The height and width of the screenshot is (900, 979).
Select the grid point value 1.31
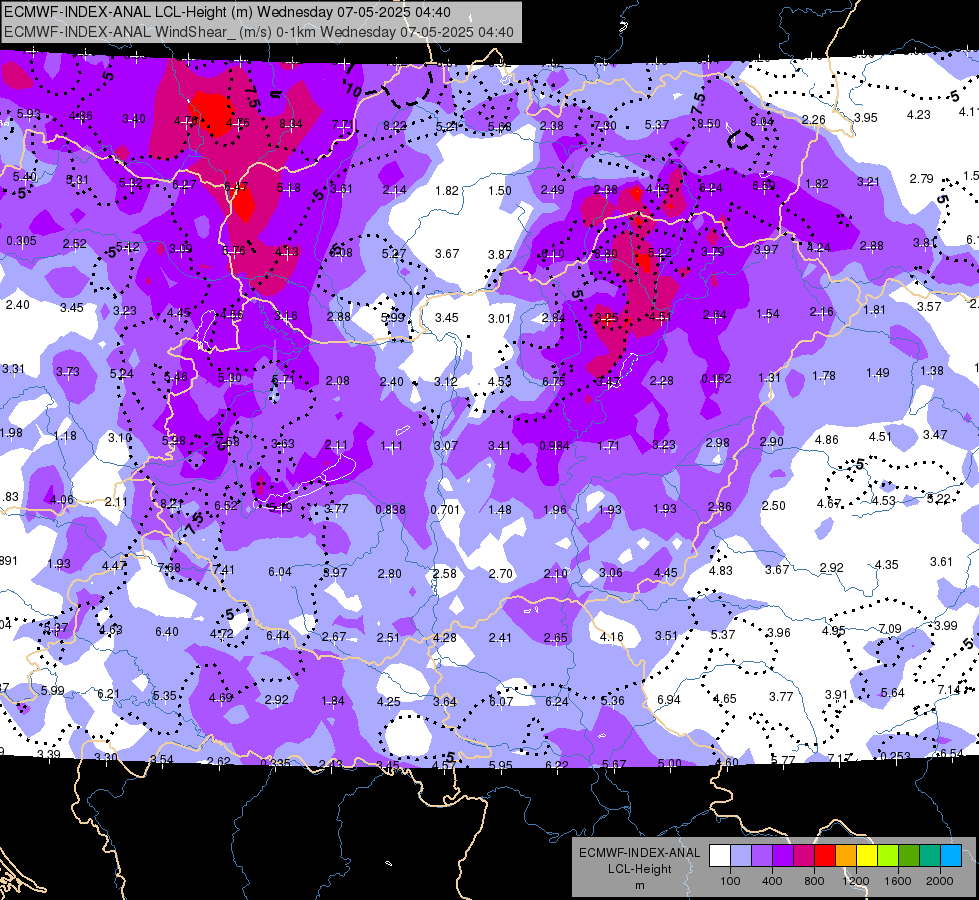coord(769,377)
